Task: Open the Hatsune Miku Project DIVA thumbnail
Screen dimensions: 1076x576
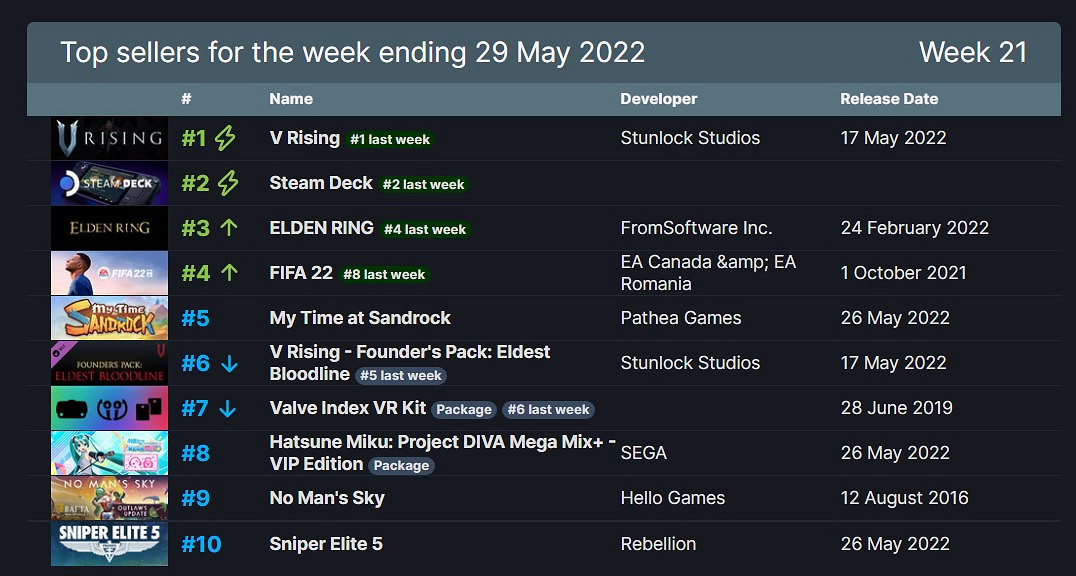Action: (x=109, y=453)
